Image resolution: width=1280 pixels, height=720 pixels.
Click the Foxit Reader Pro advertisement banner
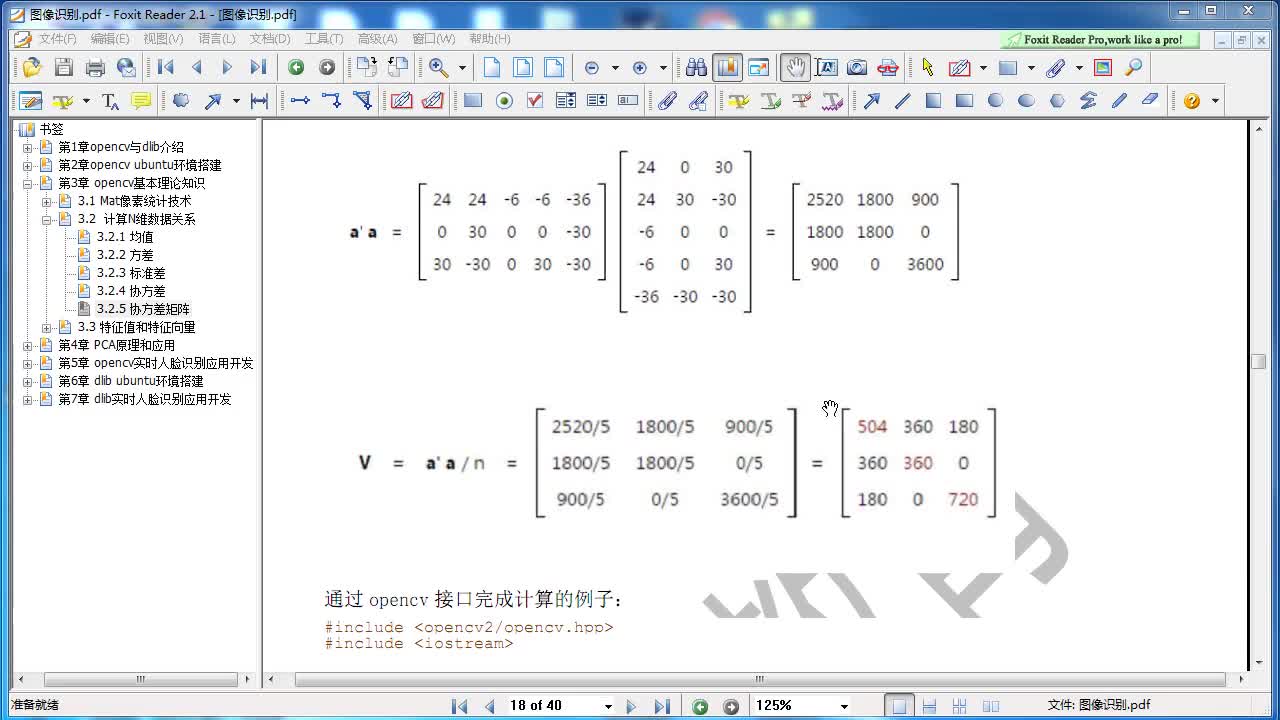1102,40
